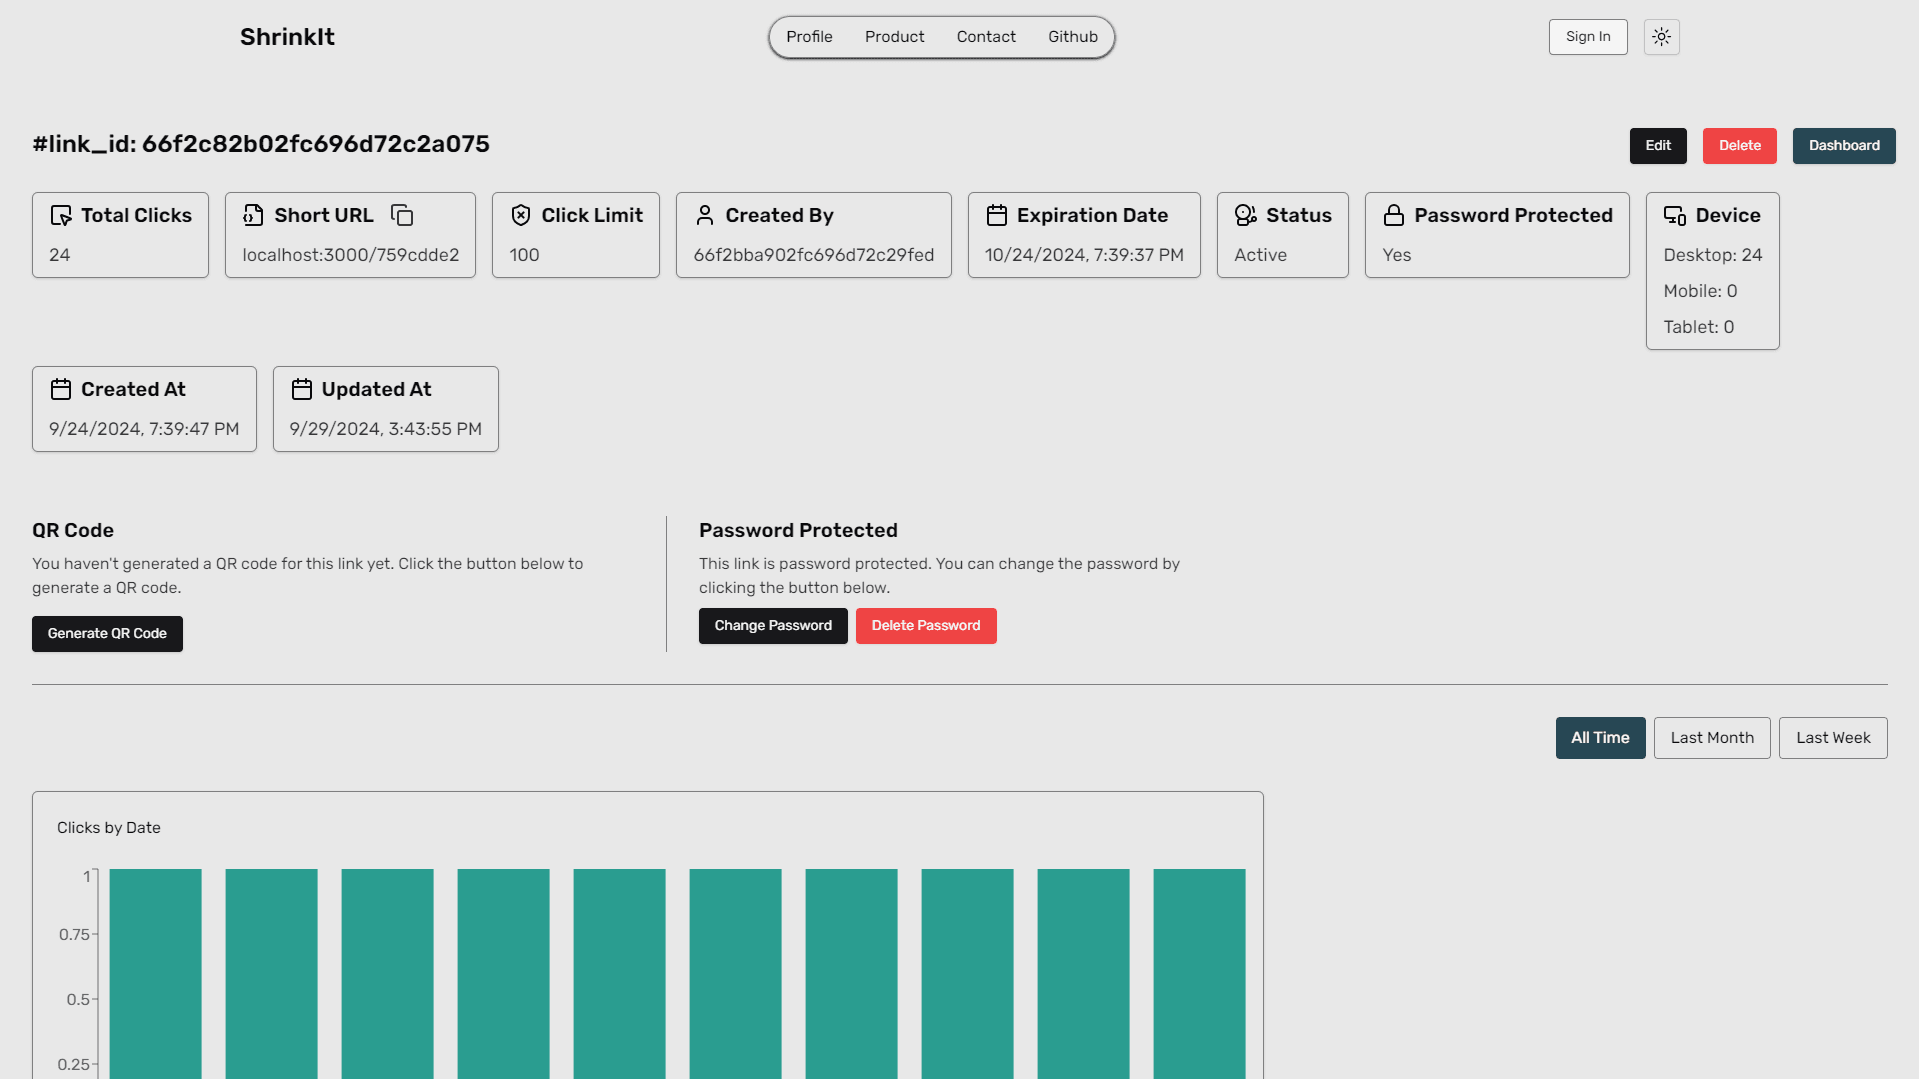Click the ShrinkIt logo

click(287, 37)
